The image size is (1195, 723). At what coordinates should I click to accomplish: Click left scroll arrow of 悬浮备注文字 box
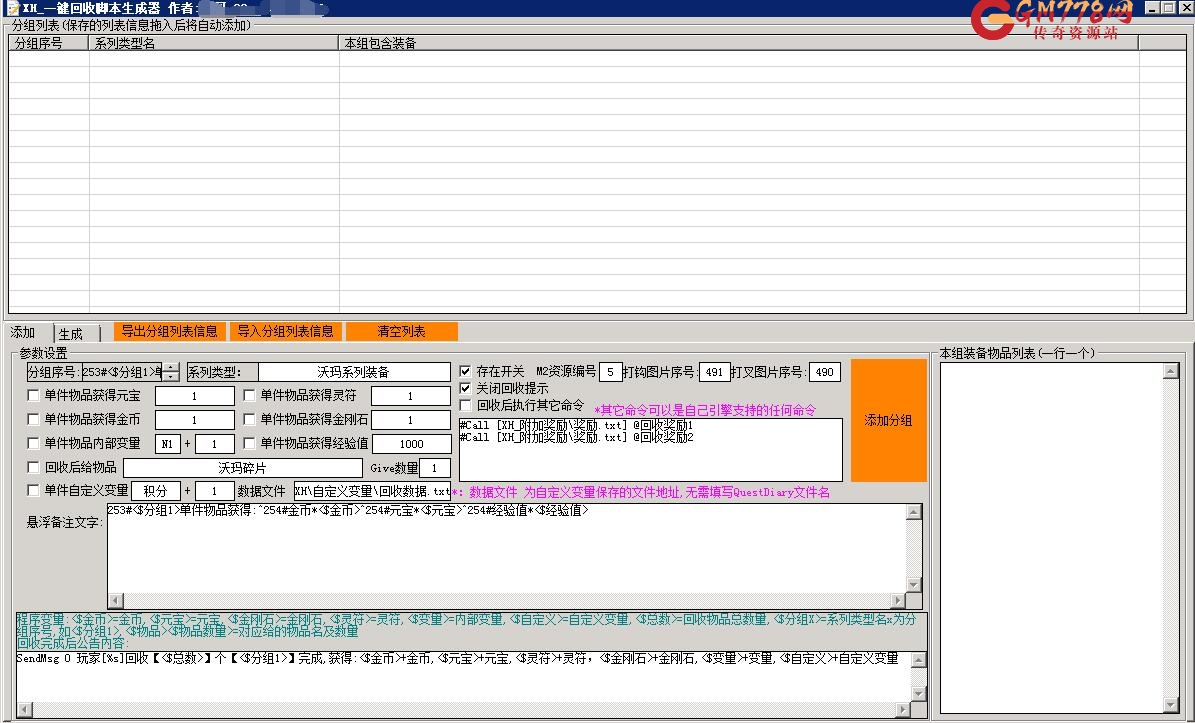[115, 601]
